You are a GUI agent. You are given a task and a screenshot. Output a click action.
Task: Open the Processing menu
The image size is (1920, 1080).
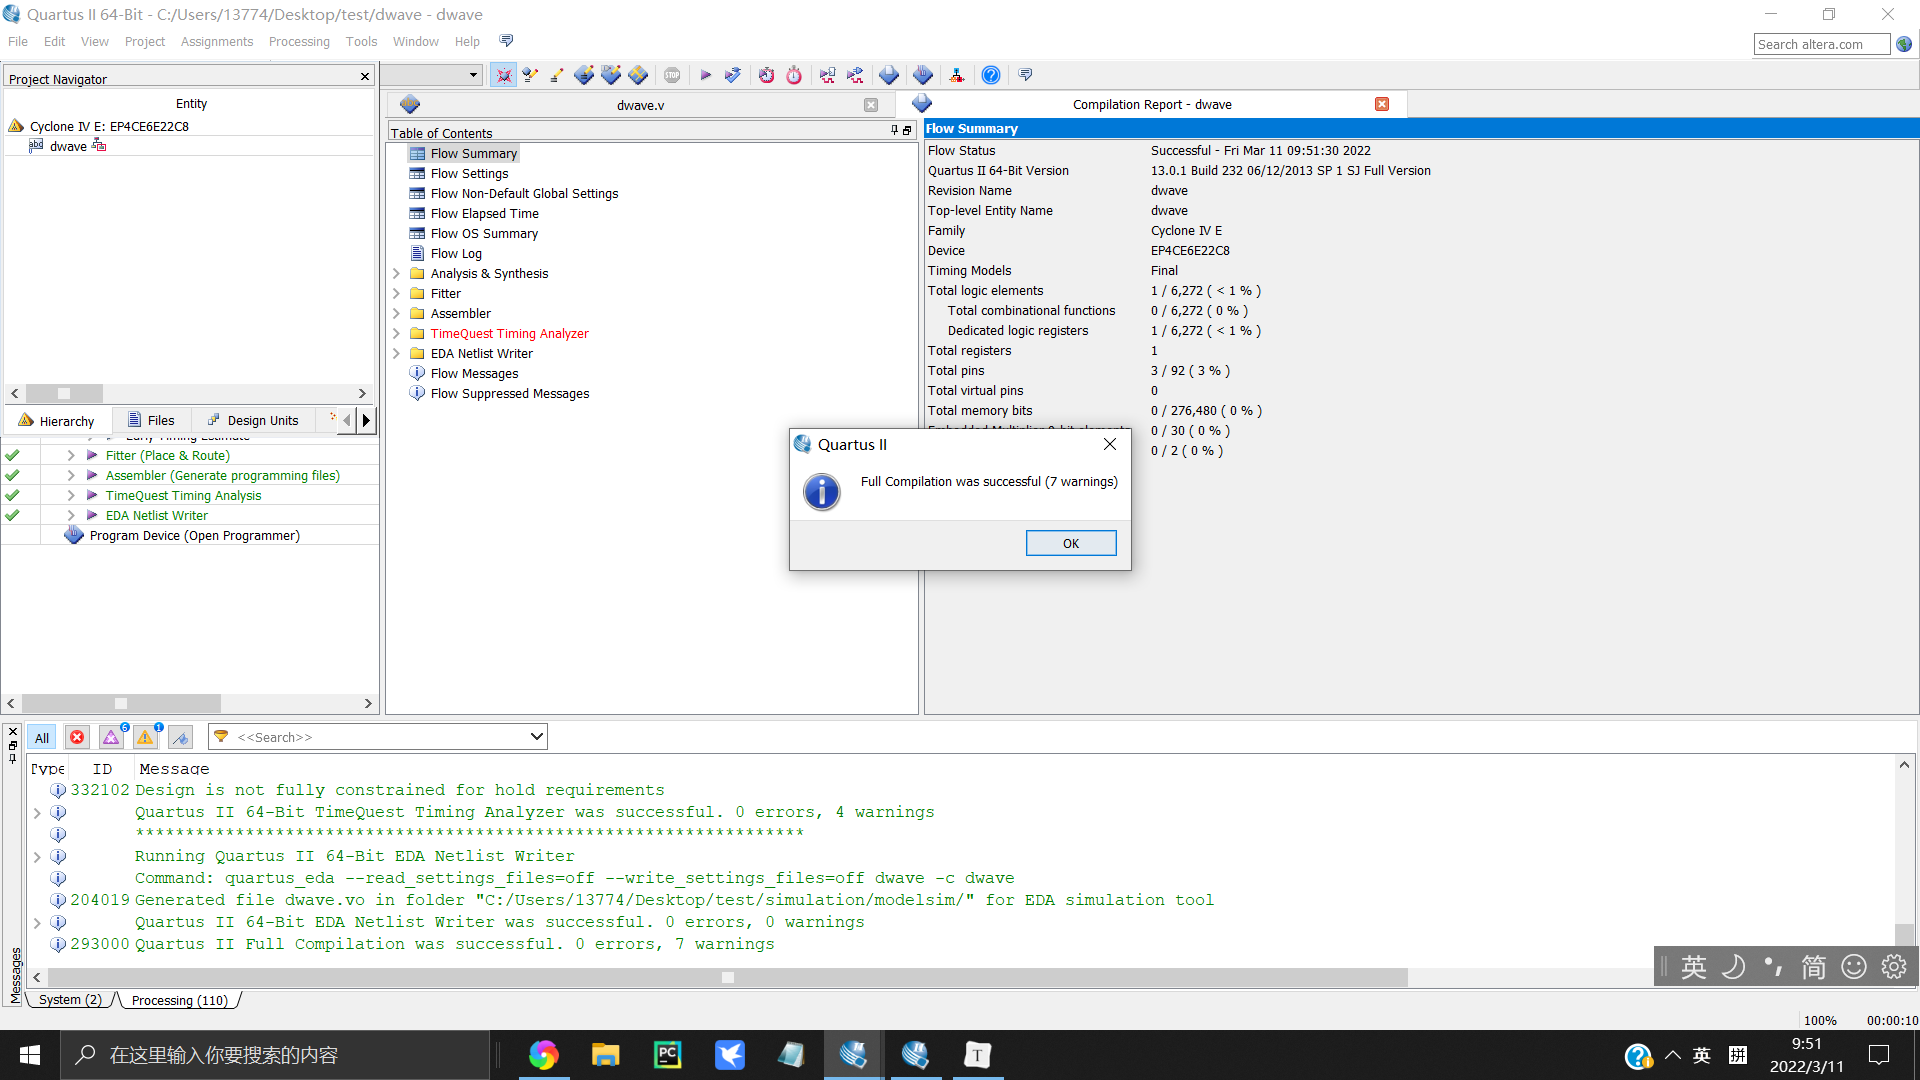click(299, 41)
